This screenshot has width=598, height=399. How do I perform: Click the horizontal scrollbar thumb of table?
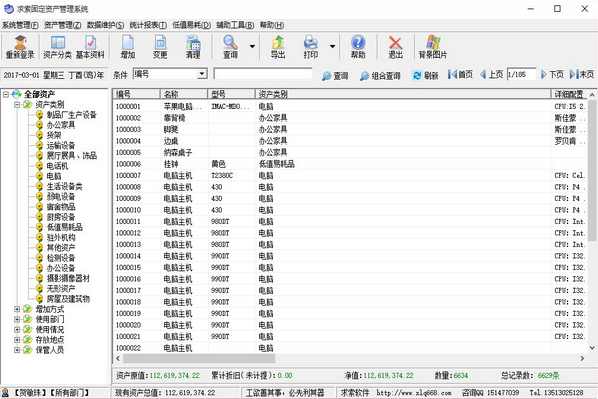click(x=199, y=359)
